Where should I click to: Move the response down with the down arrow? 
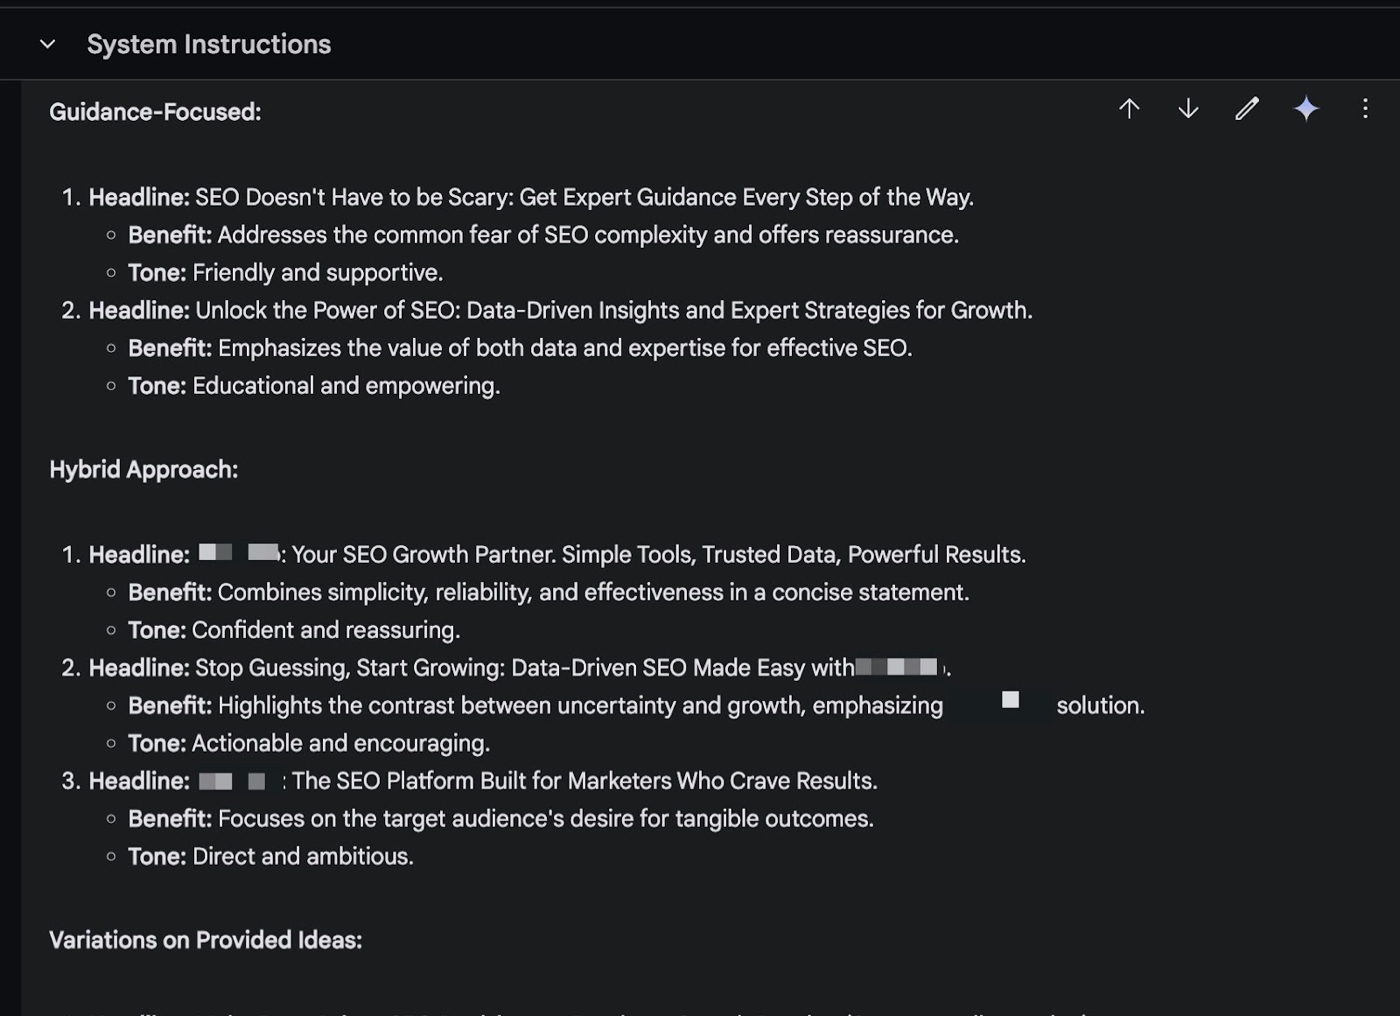1188,109
